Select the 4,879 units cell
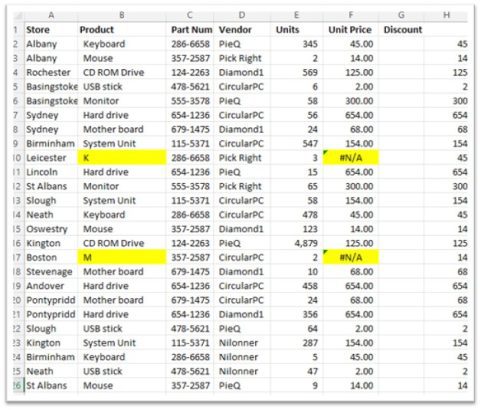This screenshot has height=410, width=481. tap(297, 243)
